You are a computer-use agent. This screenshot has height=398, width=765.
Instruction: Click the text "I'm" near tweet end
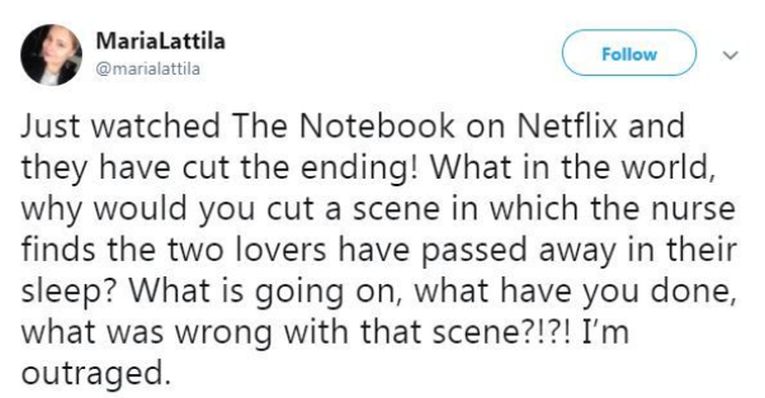pyautogui.click(x=605, y=332)
